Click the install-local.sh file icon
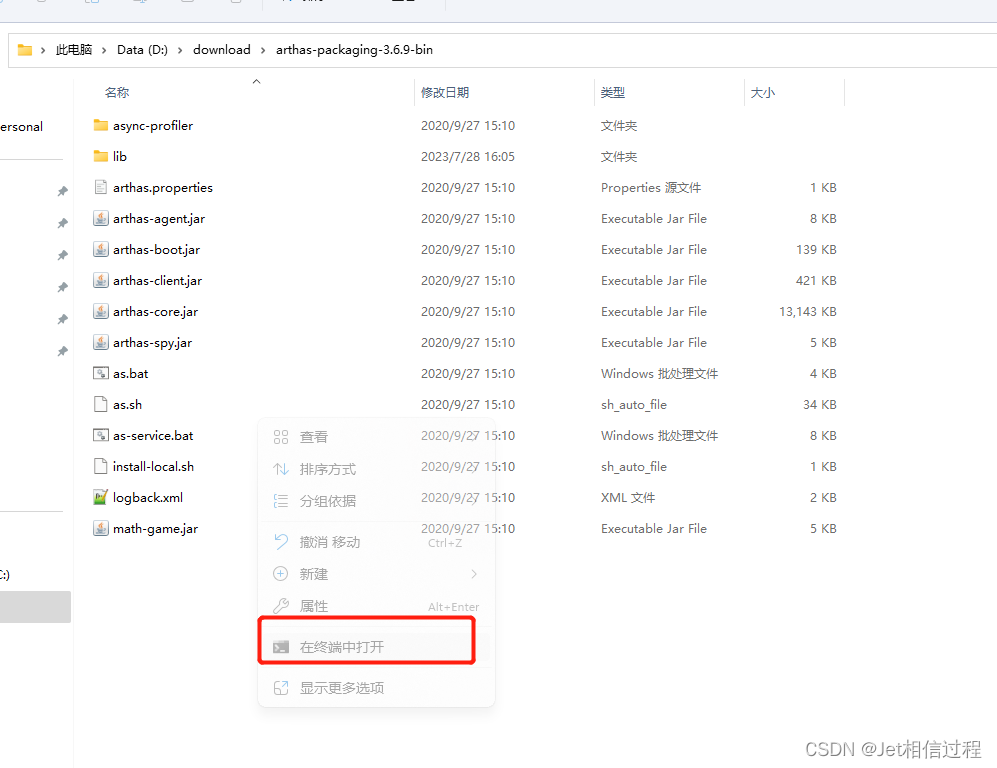 tap(100, 466)
